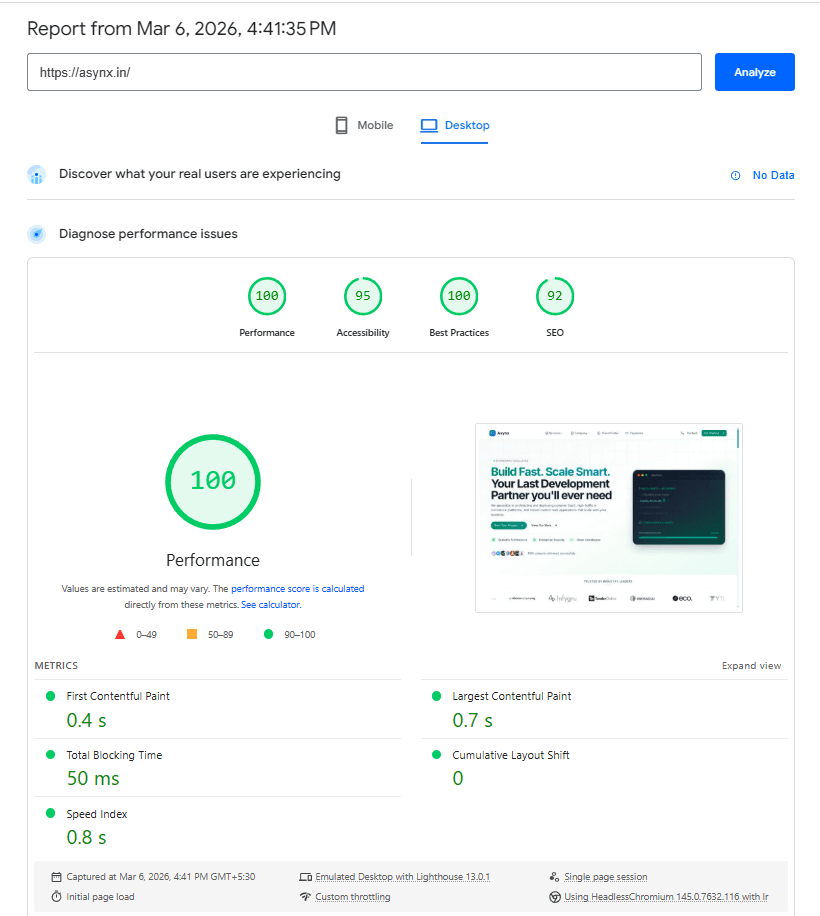This screenshot has height=916, width=820.
Task: Click the Largest Contentful Paint metric label
Action: pyautogui.click(x=512, y=696)
